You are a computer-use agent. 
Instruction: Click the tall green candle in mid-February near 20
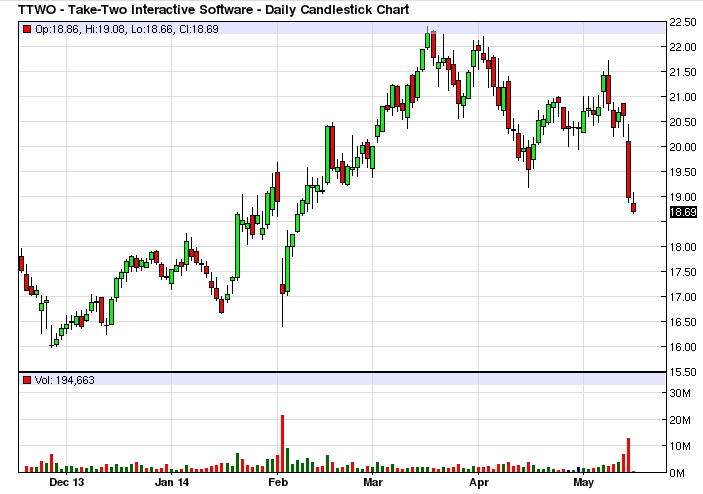[327, 155]
